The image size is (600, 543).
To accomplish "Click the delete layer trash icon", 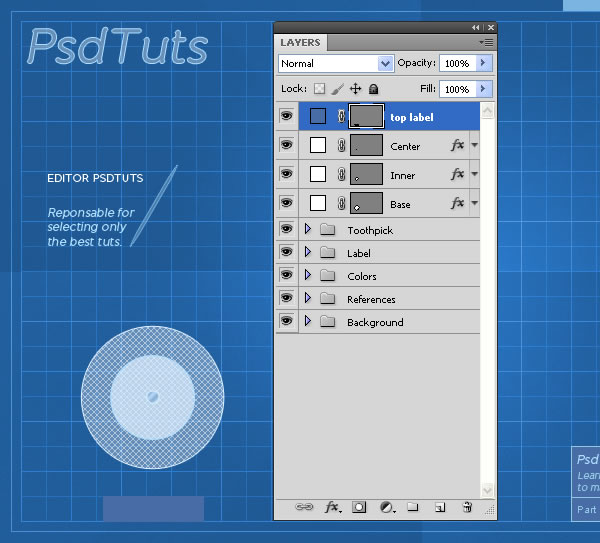I will [x=467, y=507].
